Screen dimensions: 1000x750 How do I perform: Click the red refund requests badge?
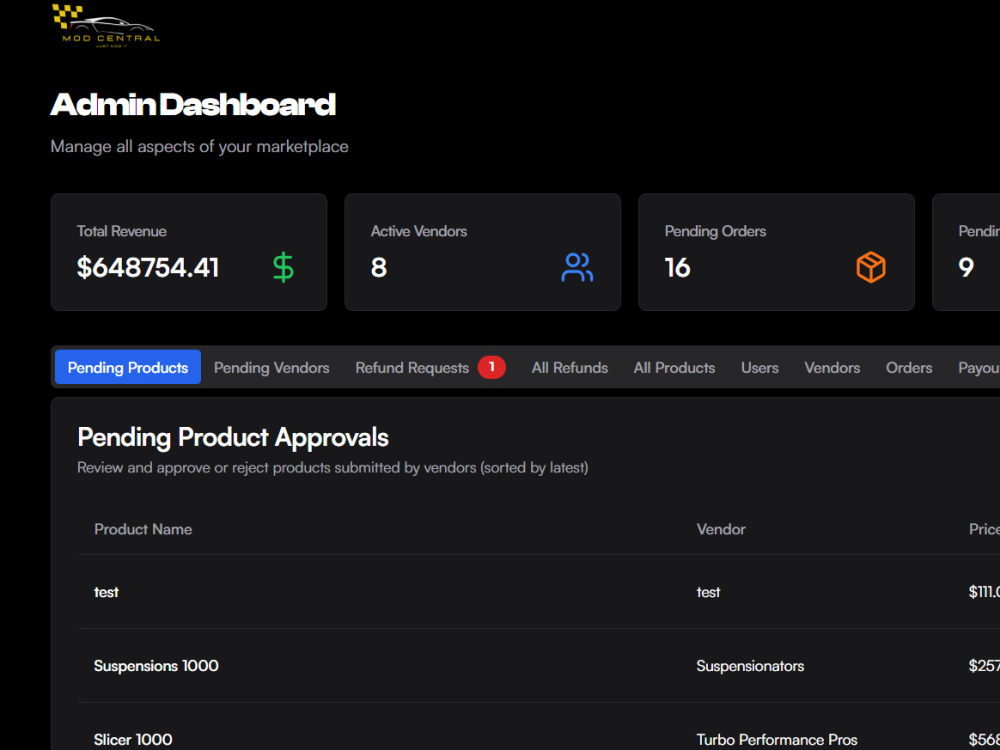tap(492, 367)
